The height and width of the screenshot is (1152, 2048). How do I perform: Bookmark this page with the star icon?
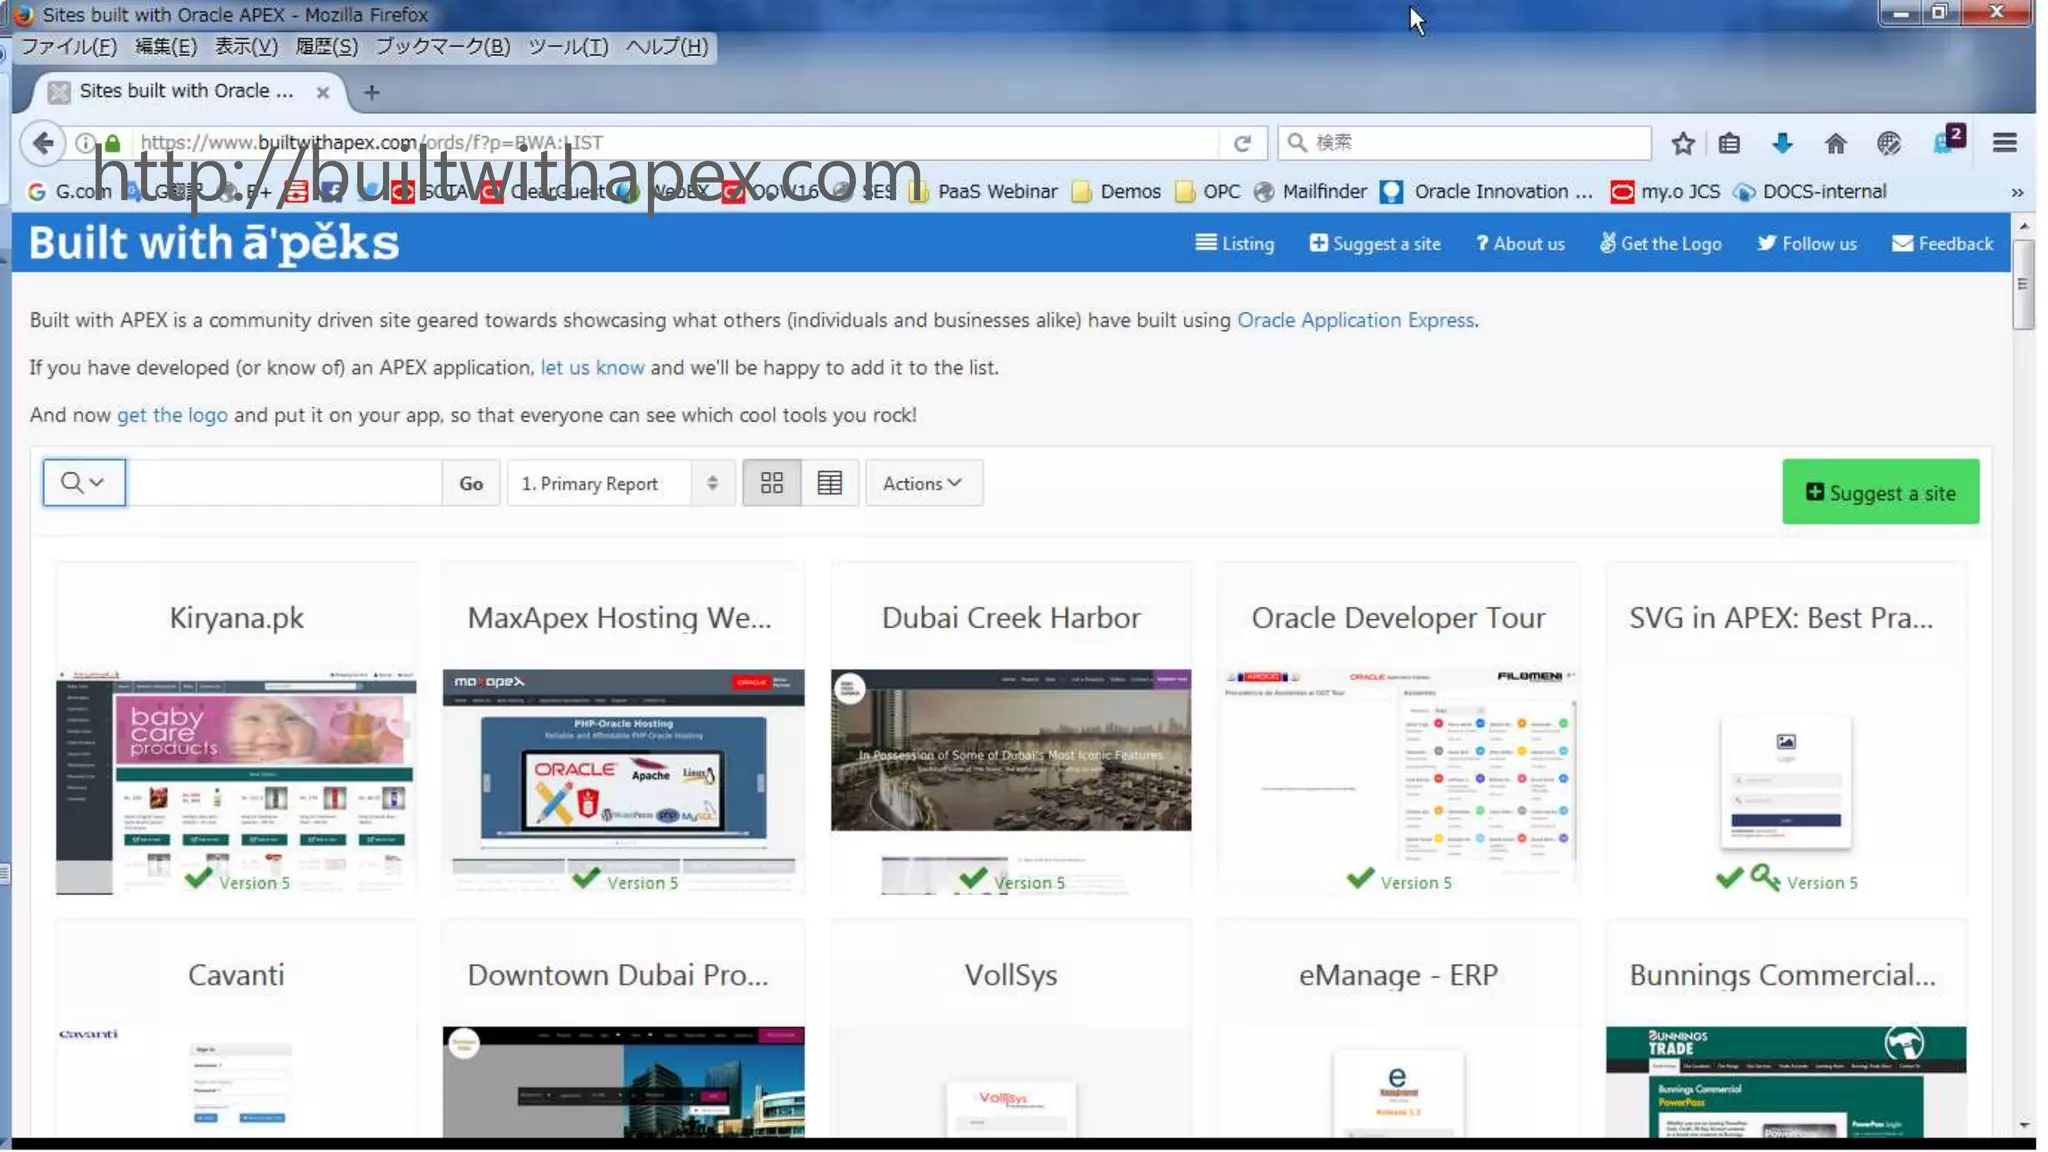(1683, 143)
